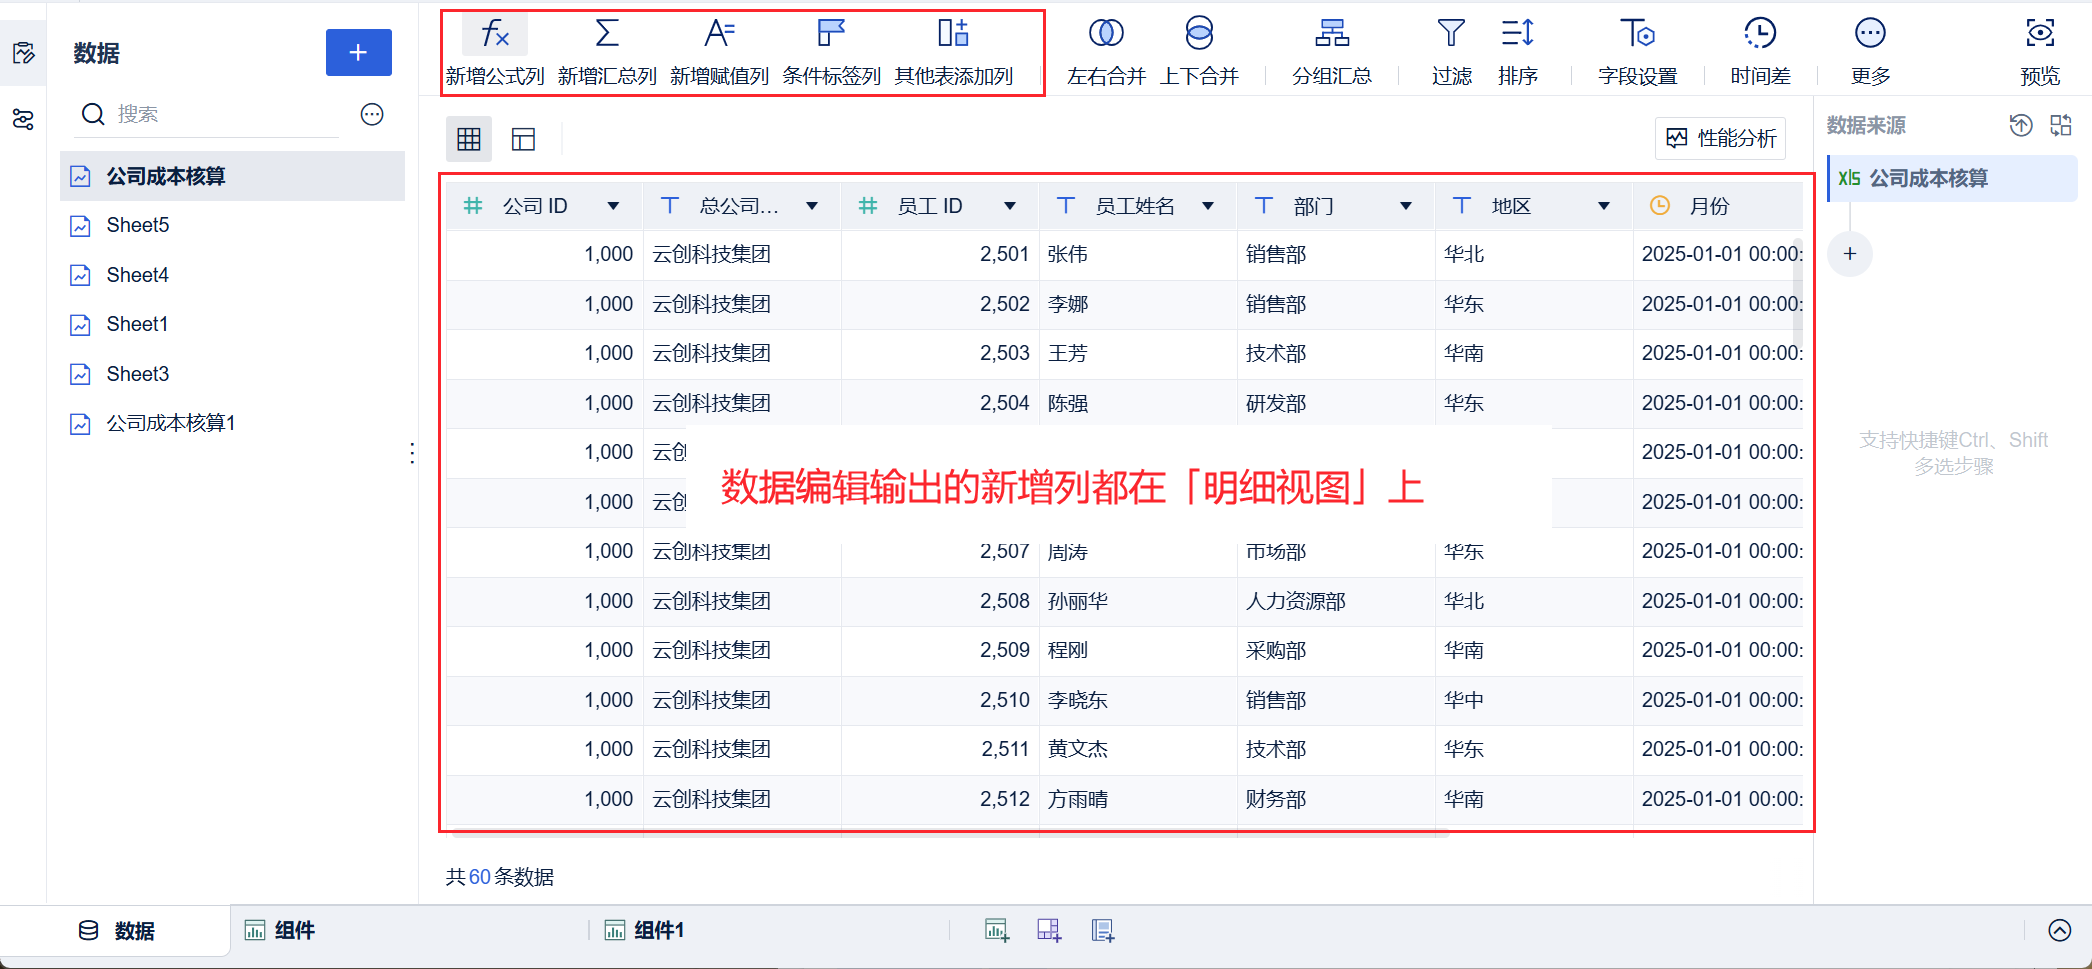Select Sheet5 in the data list

(x=232, y=225)
